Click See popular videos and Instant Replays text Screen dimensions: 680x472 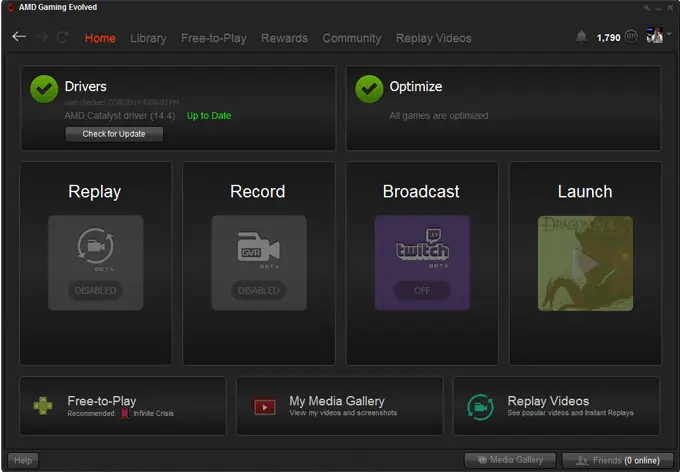coord(570,413)
